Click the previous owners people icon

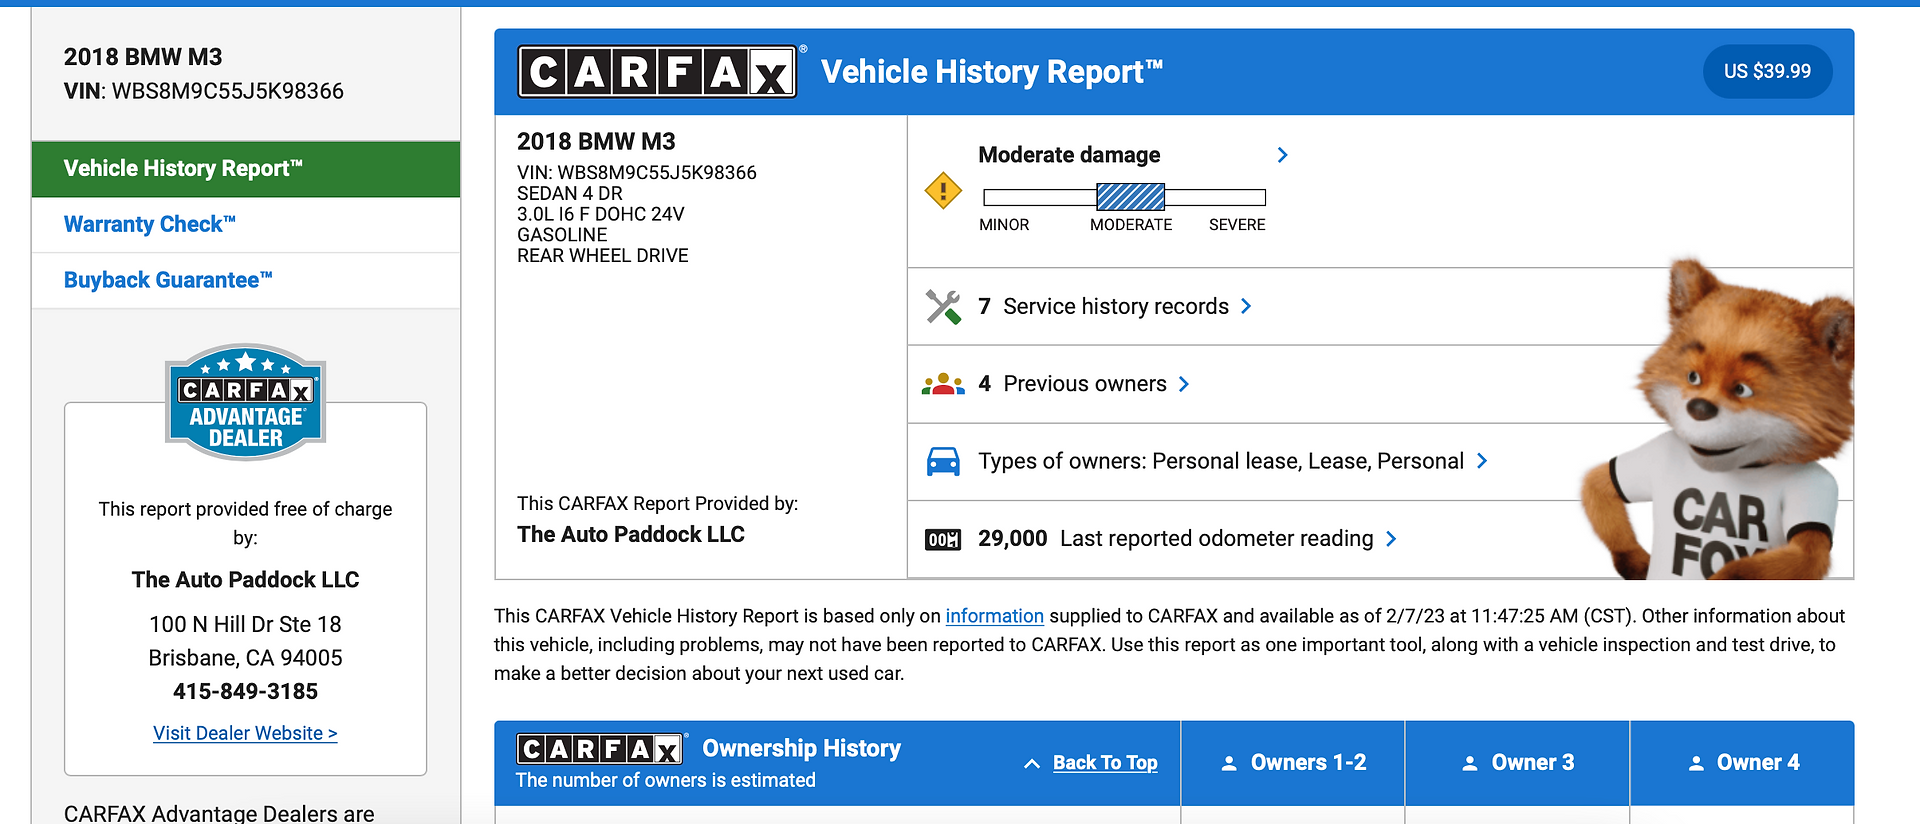(943, 384)
